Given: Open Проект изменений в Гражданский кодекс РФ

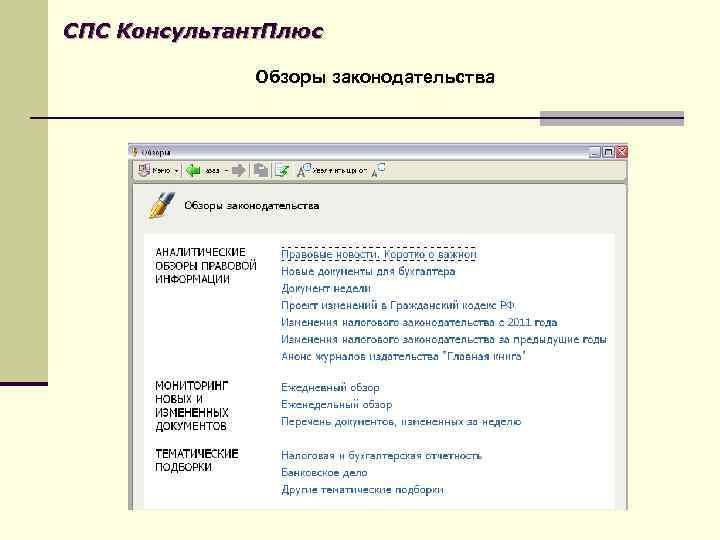Looking at the screenshot, I should tap(398, 305).
